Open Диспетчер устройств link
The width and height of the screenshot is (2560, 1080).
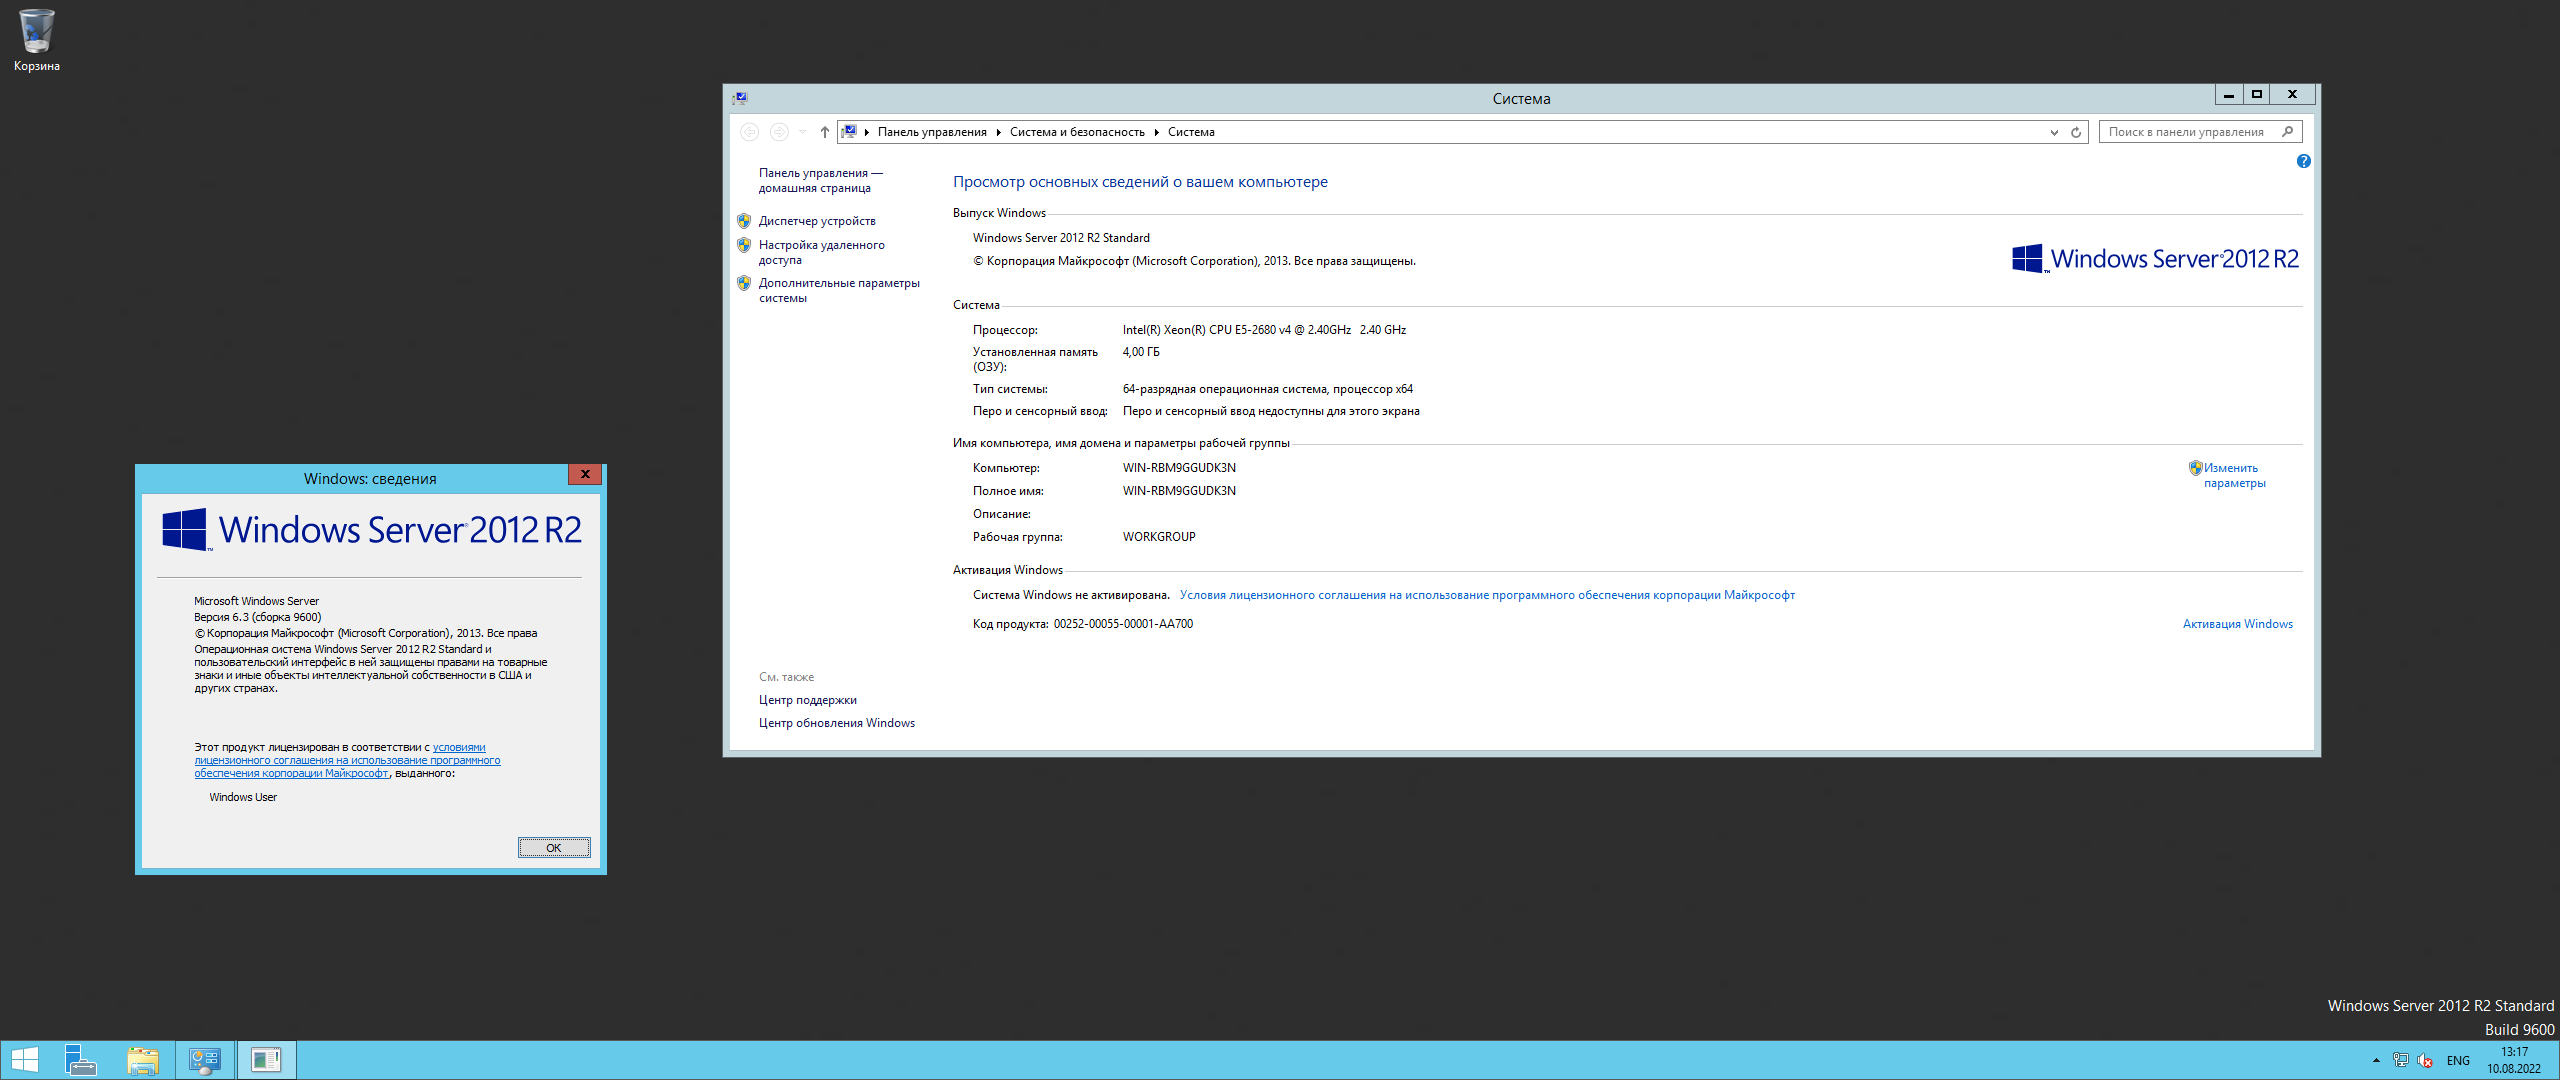tap(817, 221)
